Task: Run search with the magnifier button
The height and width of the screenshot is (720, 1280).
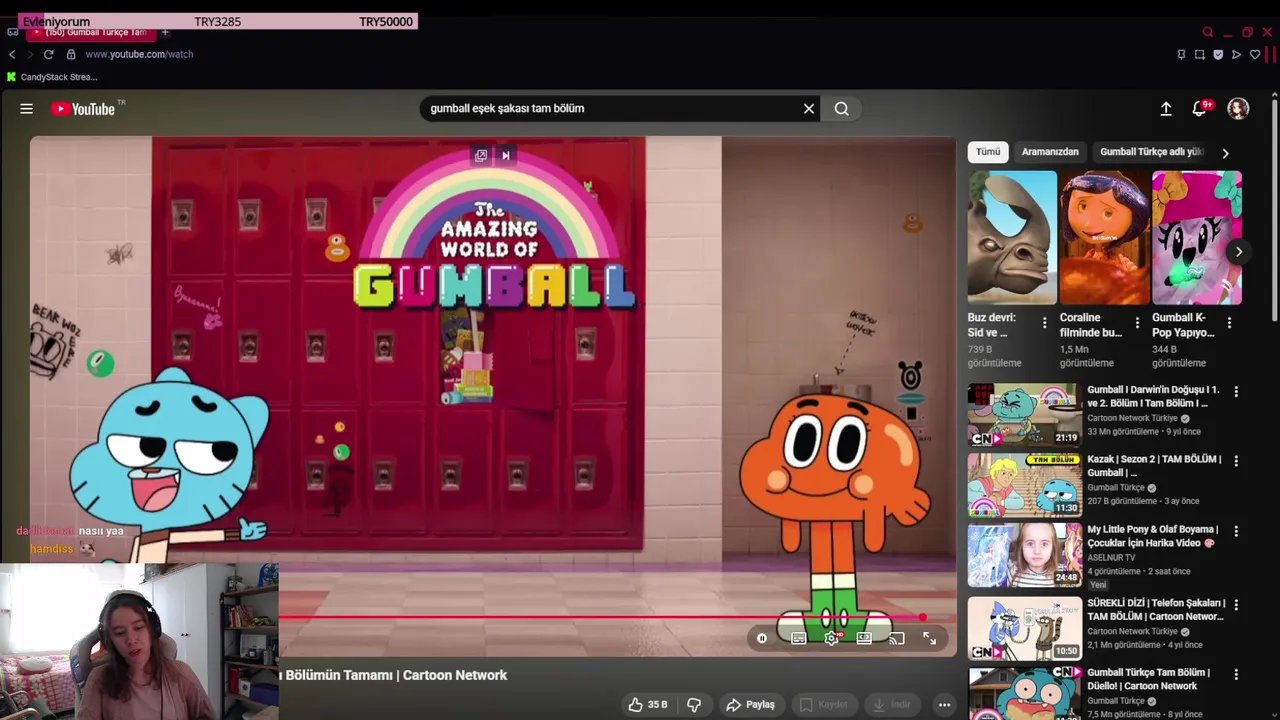Action: 842,109
